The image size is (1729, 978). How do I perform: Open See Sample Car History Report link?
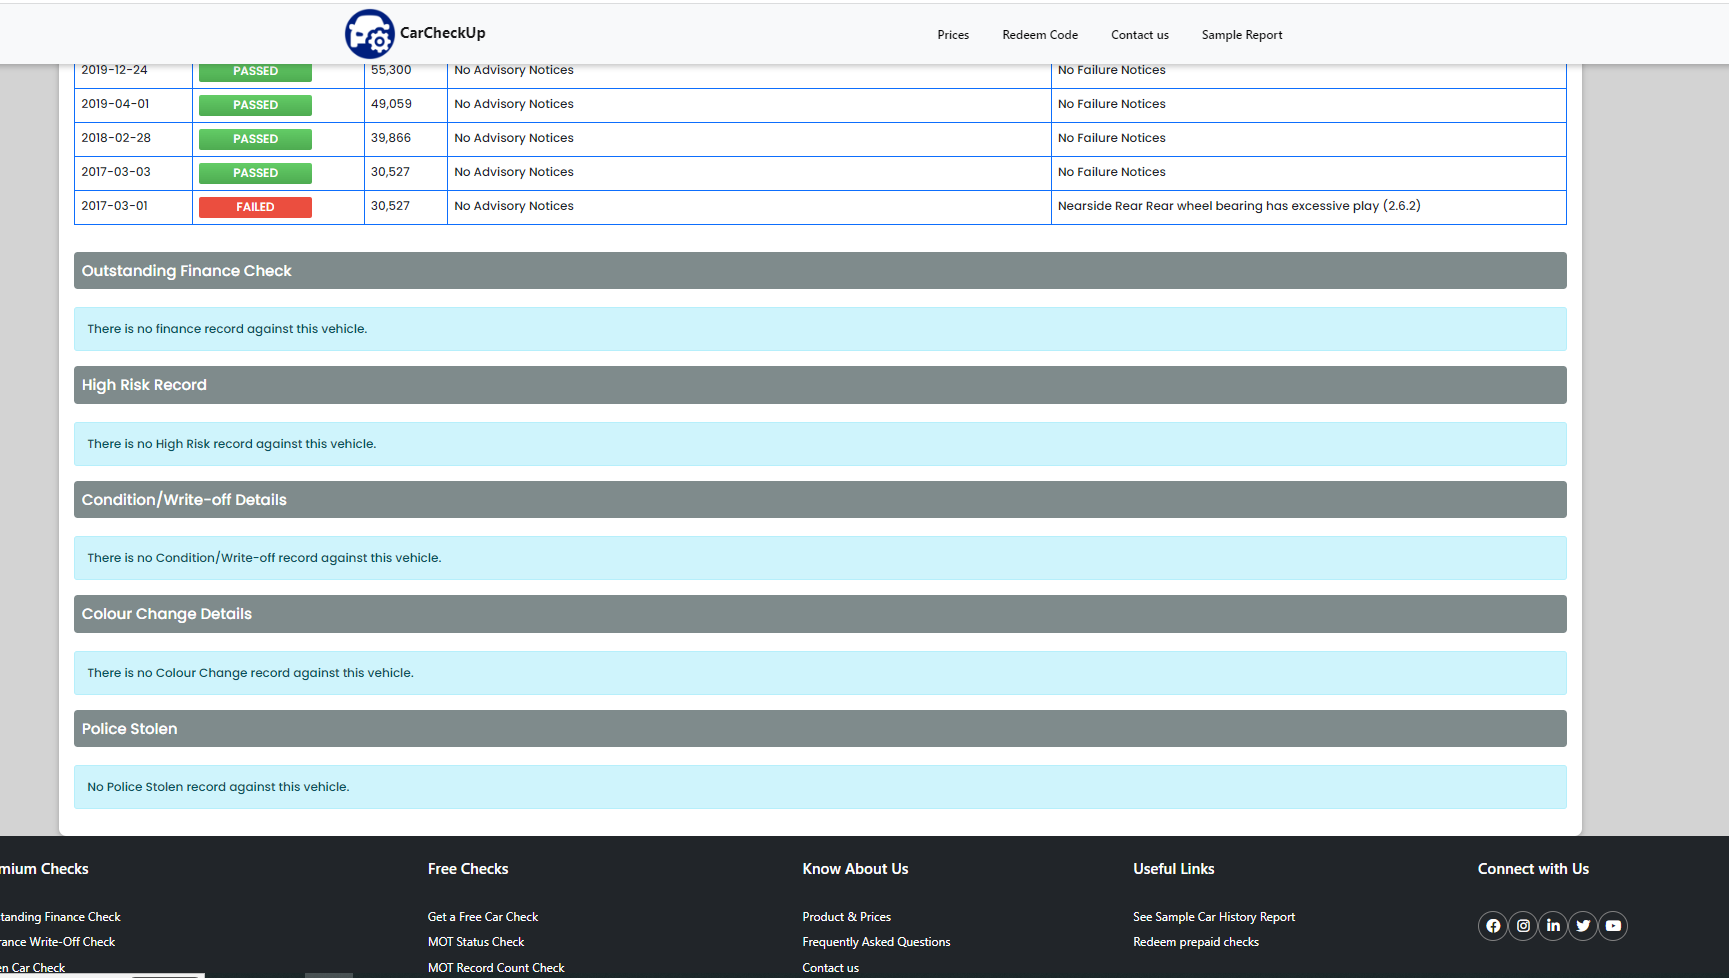[x=1214, y=917]
